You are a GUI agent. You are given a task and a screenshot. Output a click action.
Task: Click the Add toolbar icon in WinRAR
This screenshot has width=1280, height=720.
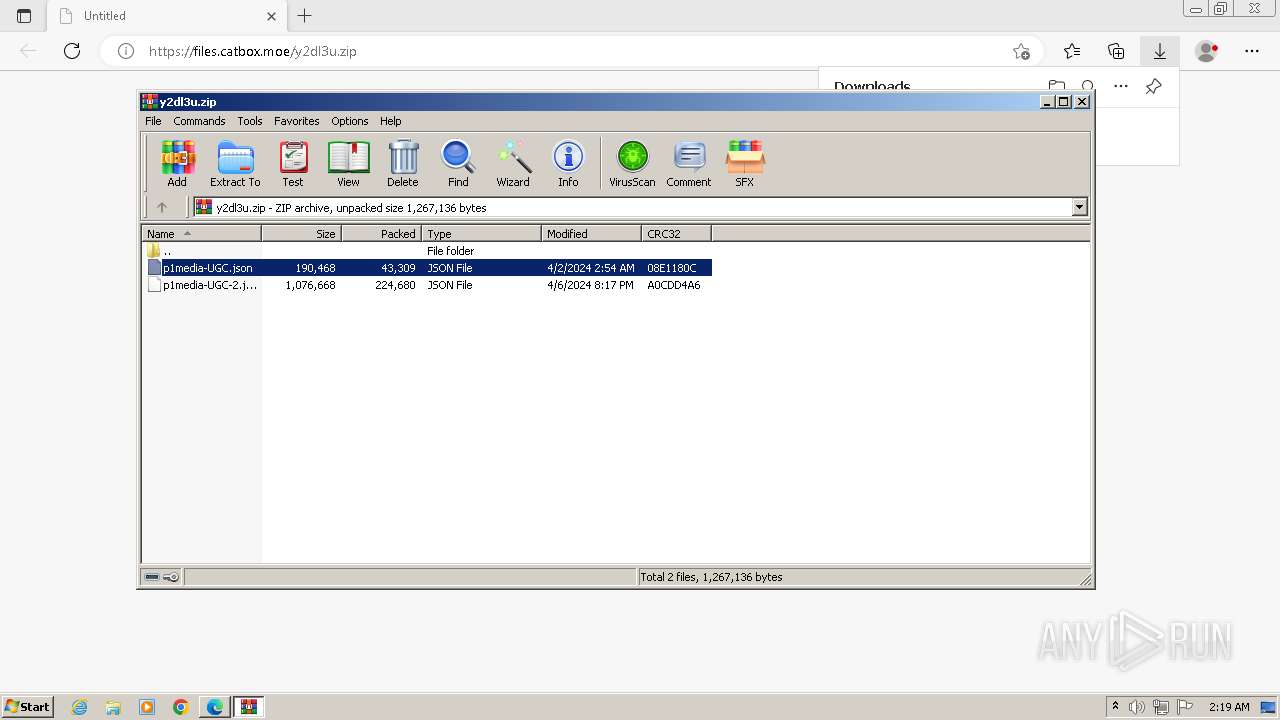pyautogui.click(x=177, y=163)
